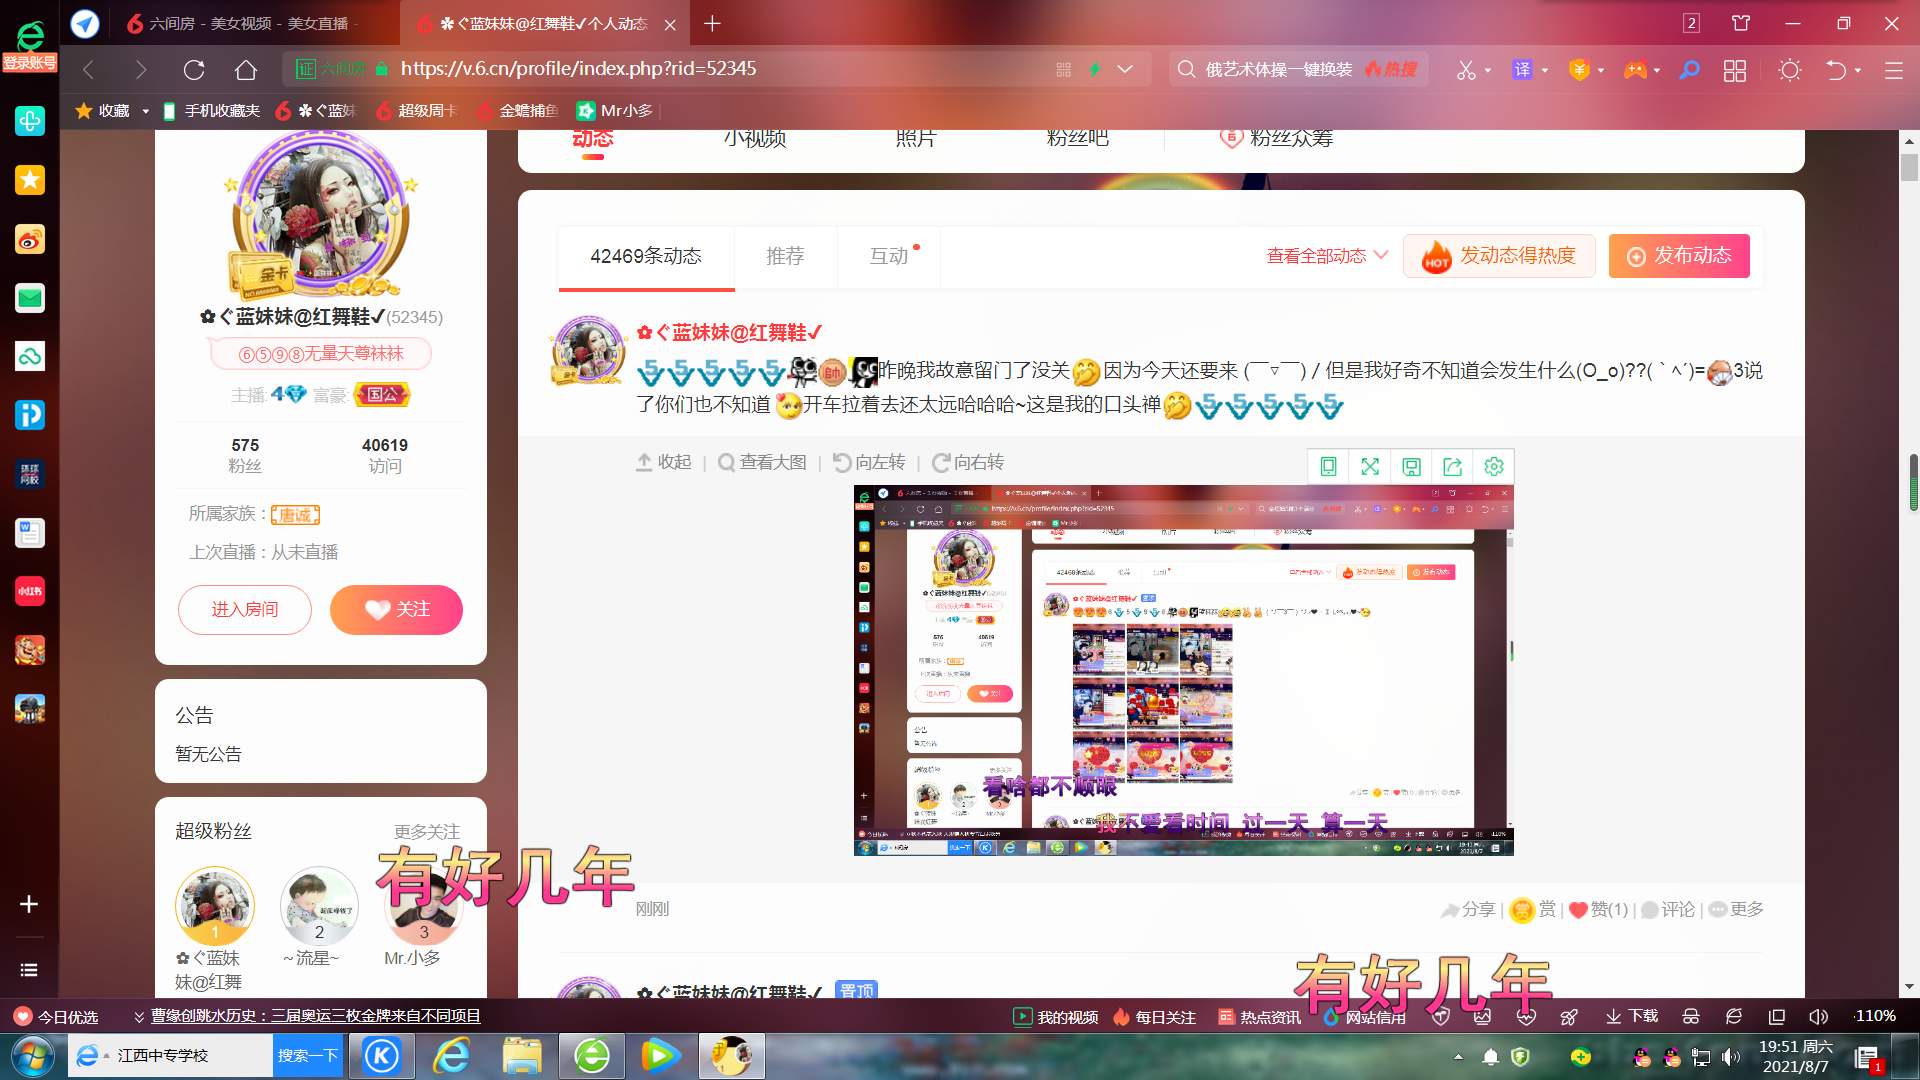Click 评论 under the post

(x=1668, y=910)
